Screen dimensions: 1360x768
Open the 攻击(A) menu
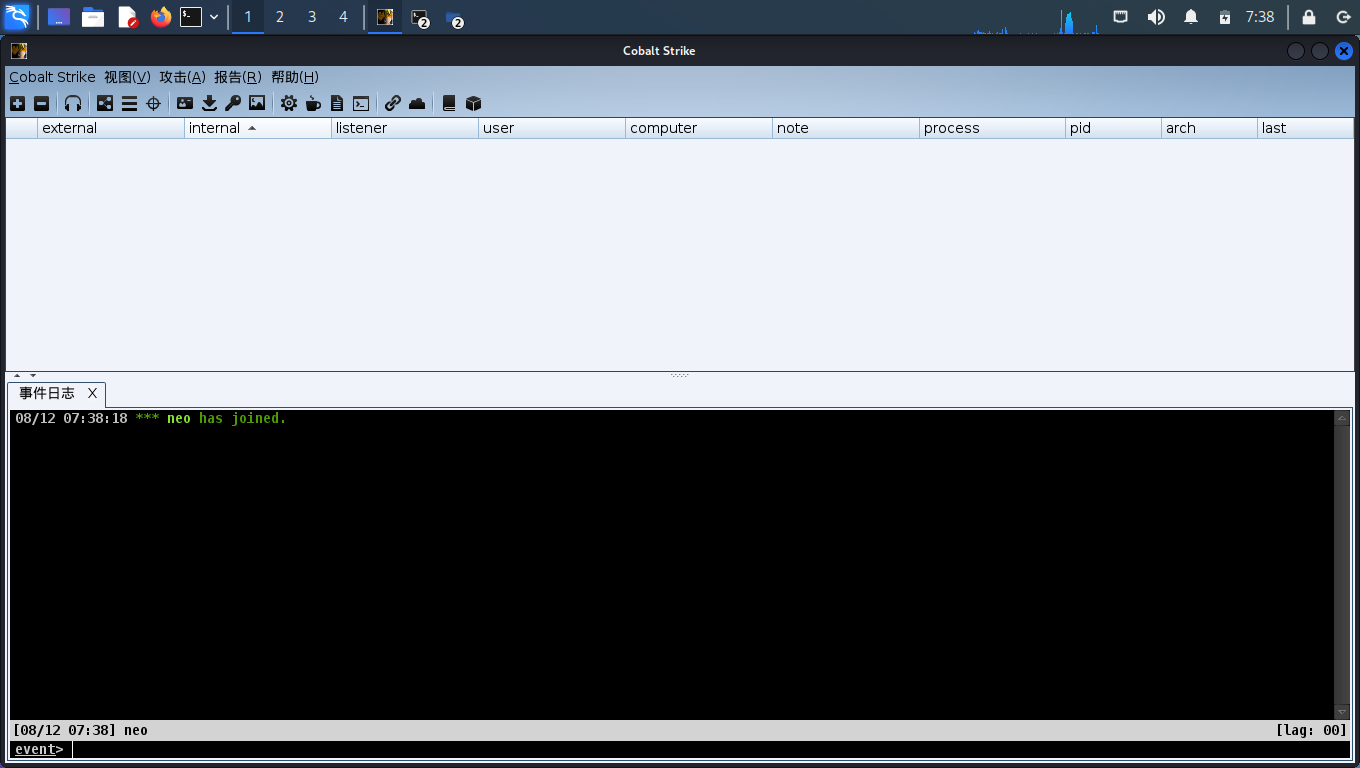click(x=182, y=77)
